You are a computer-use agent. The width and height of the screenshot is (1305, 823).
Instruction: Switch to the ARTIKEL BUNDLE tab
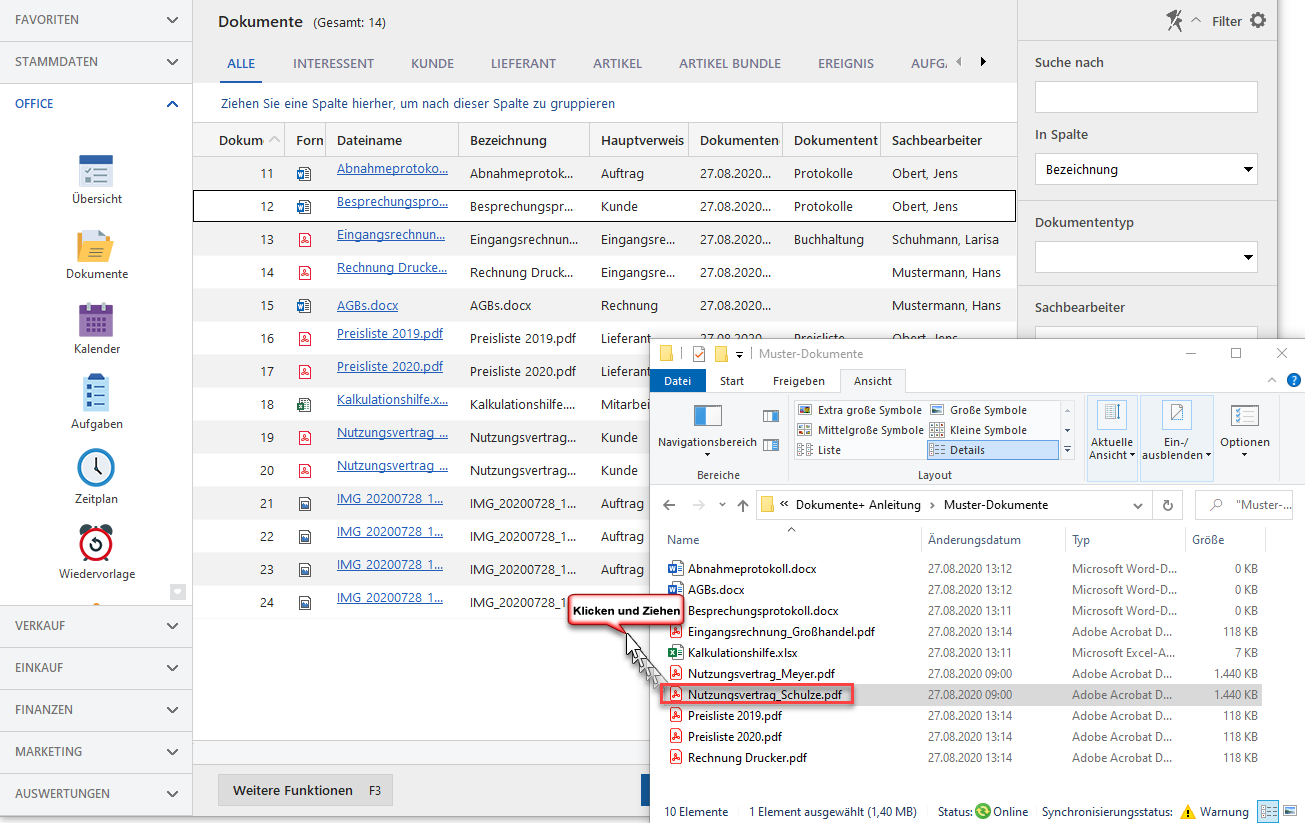[x=730, y=63]
